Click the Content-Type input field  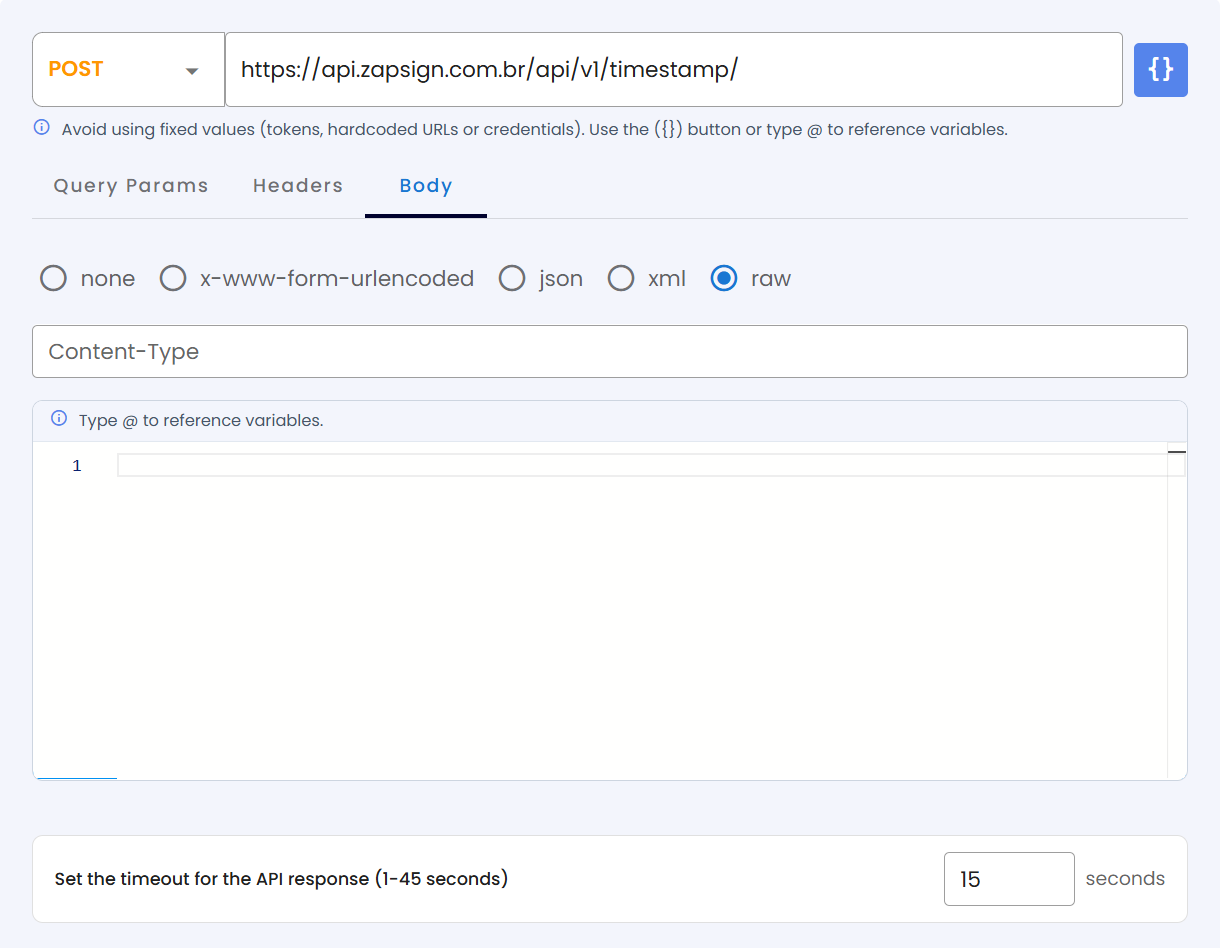(610, 351)
